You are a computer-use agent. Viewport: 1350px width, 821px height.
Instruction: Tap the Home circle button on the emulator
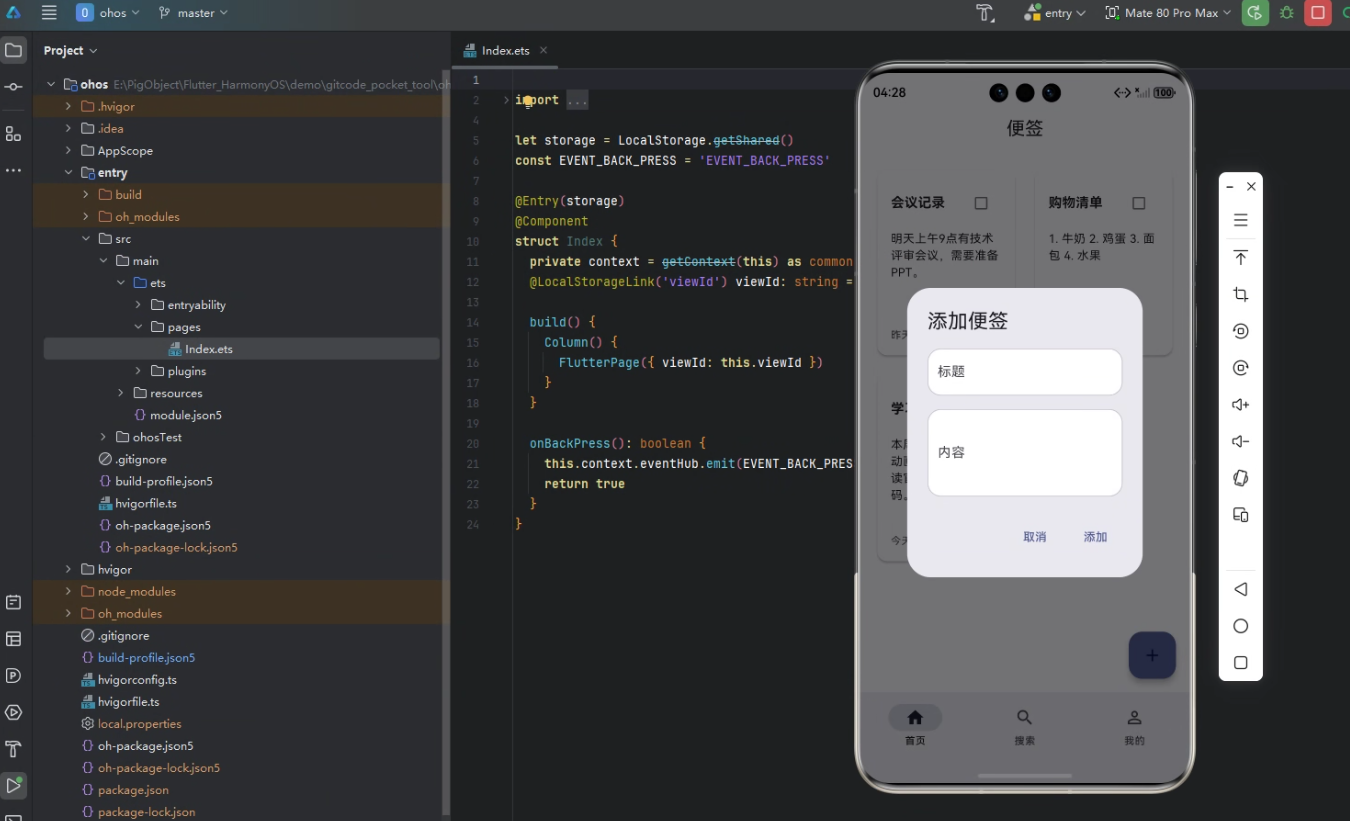tap(1240, 625)
